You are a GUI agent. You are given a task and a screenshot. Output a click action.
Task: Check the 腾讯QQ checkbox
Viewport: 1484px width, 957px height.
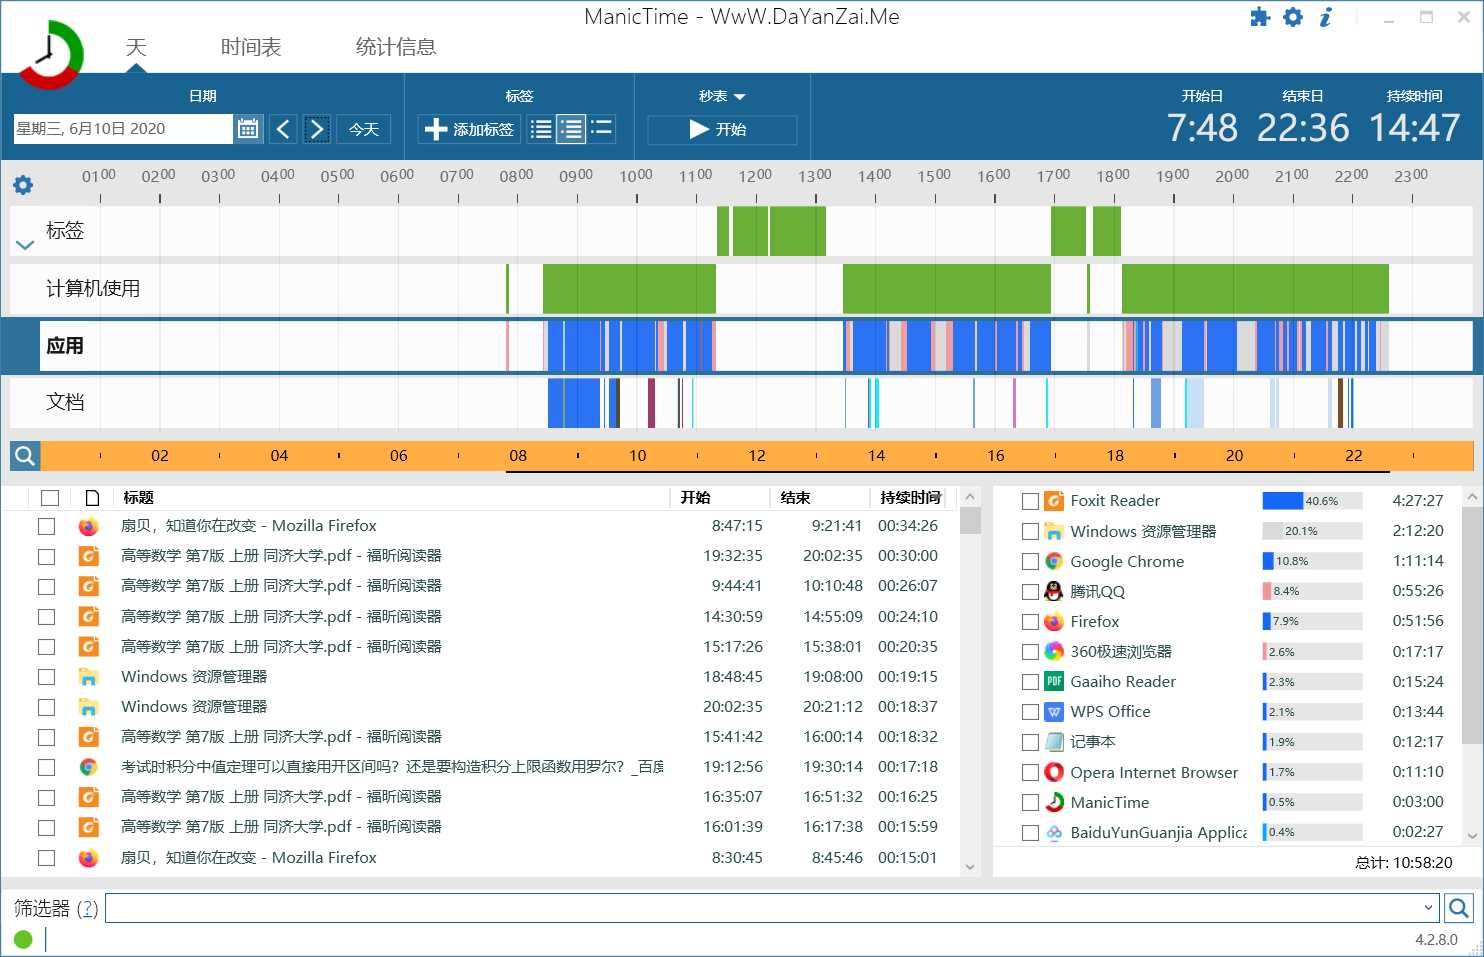pyautogui.click(x=1030, y=592)
